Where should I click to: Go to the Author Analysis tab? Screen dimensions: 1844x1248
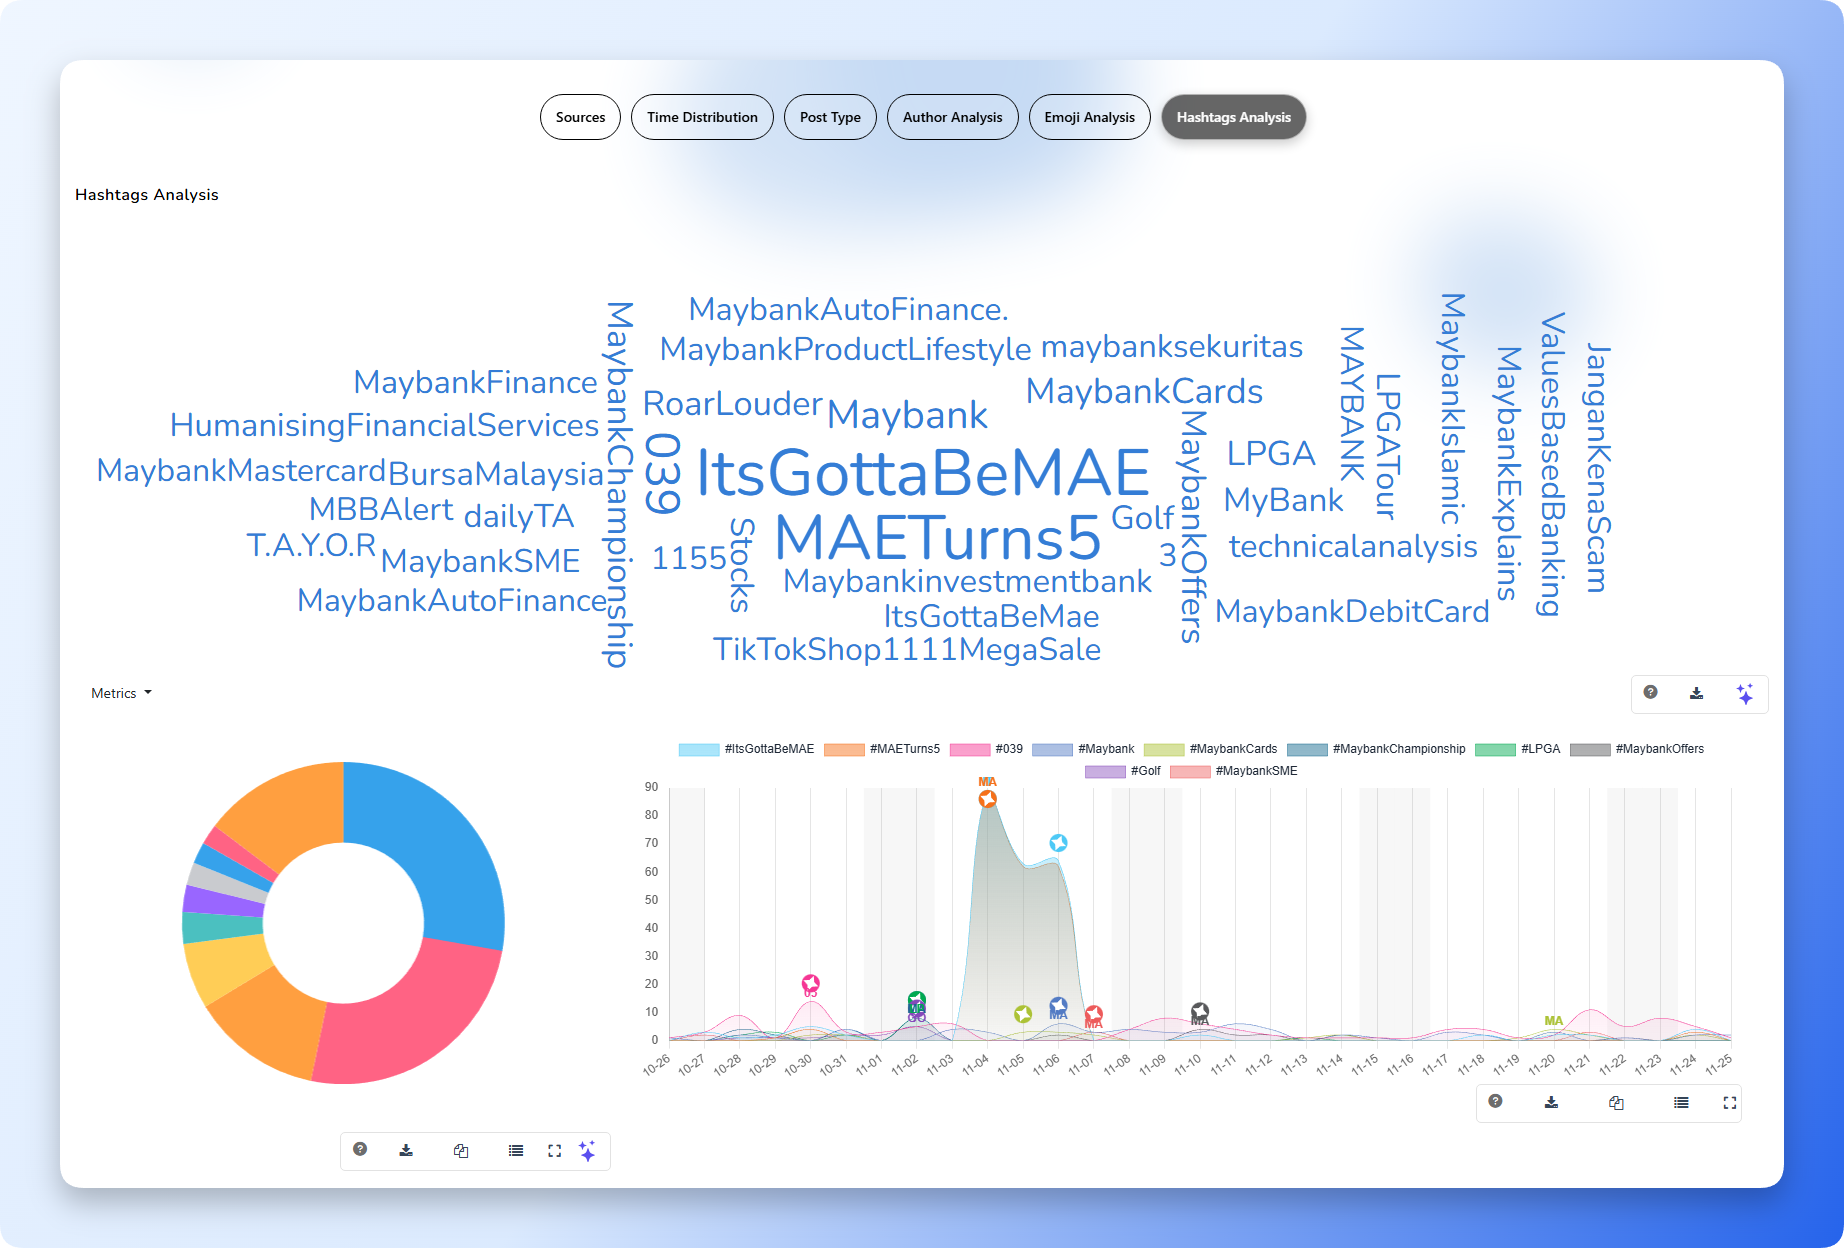952,117
